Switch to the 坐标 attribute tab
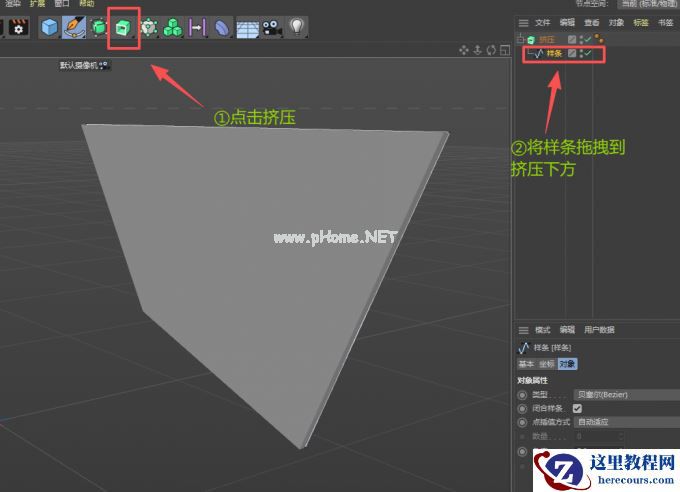Viewport: 680px width, 492px height. pyautogui.click(x=547, y=364)
